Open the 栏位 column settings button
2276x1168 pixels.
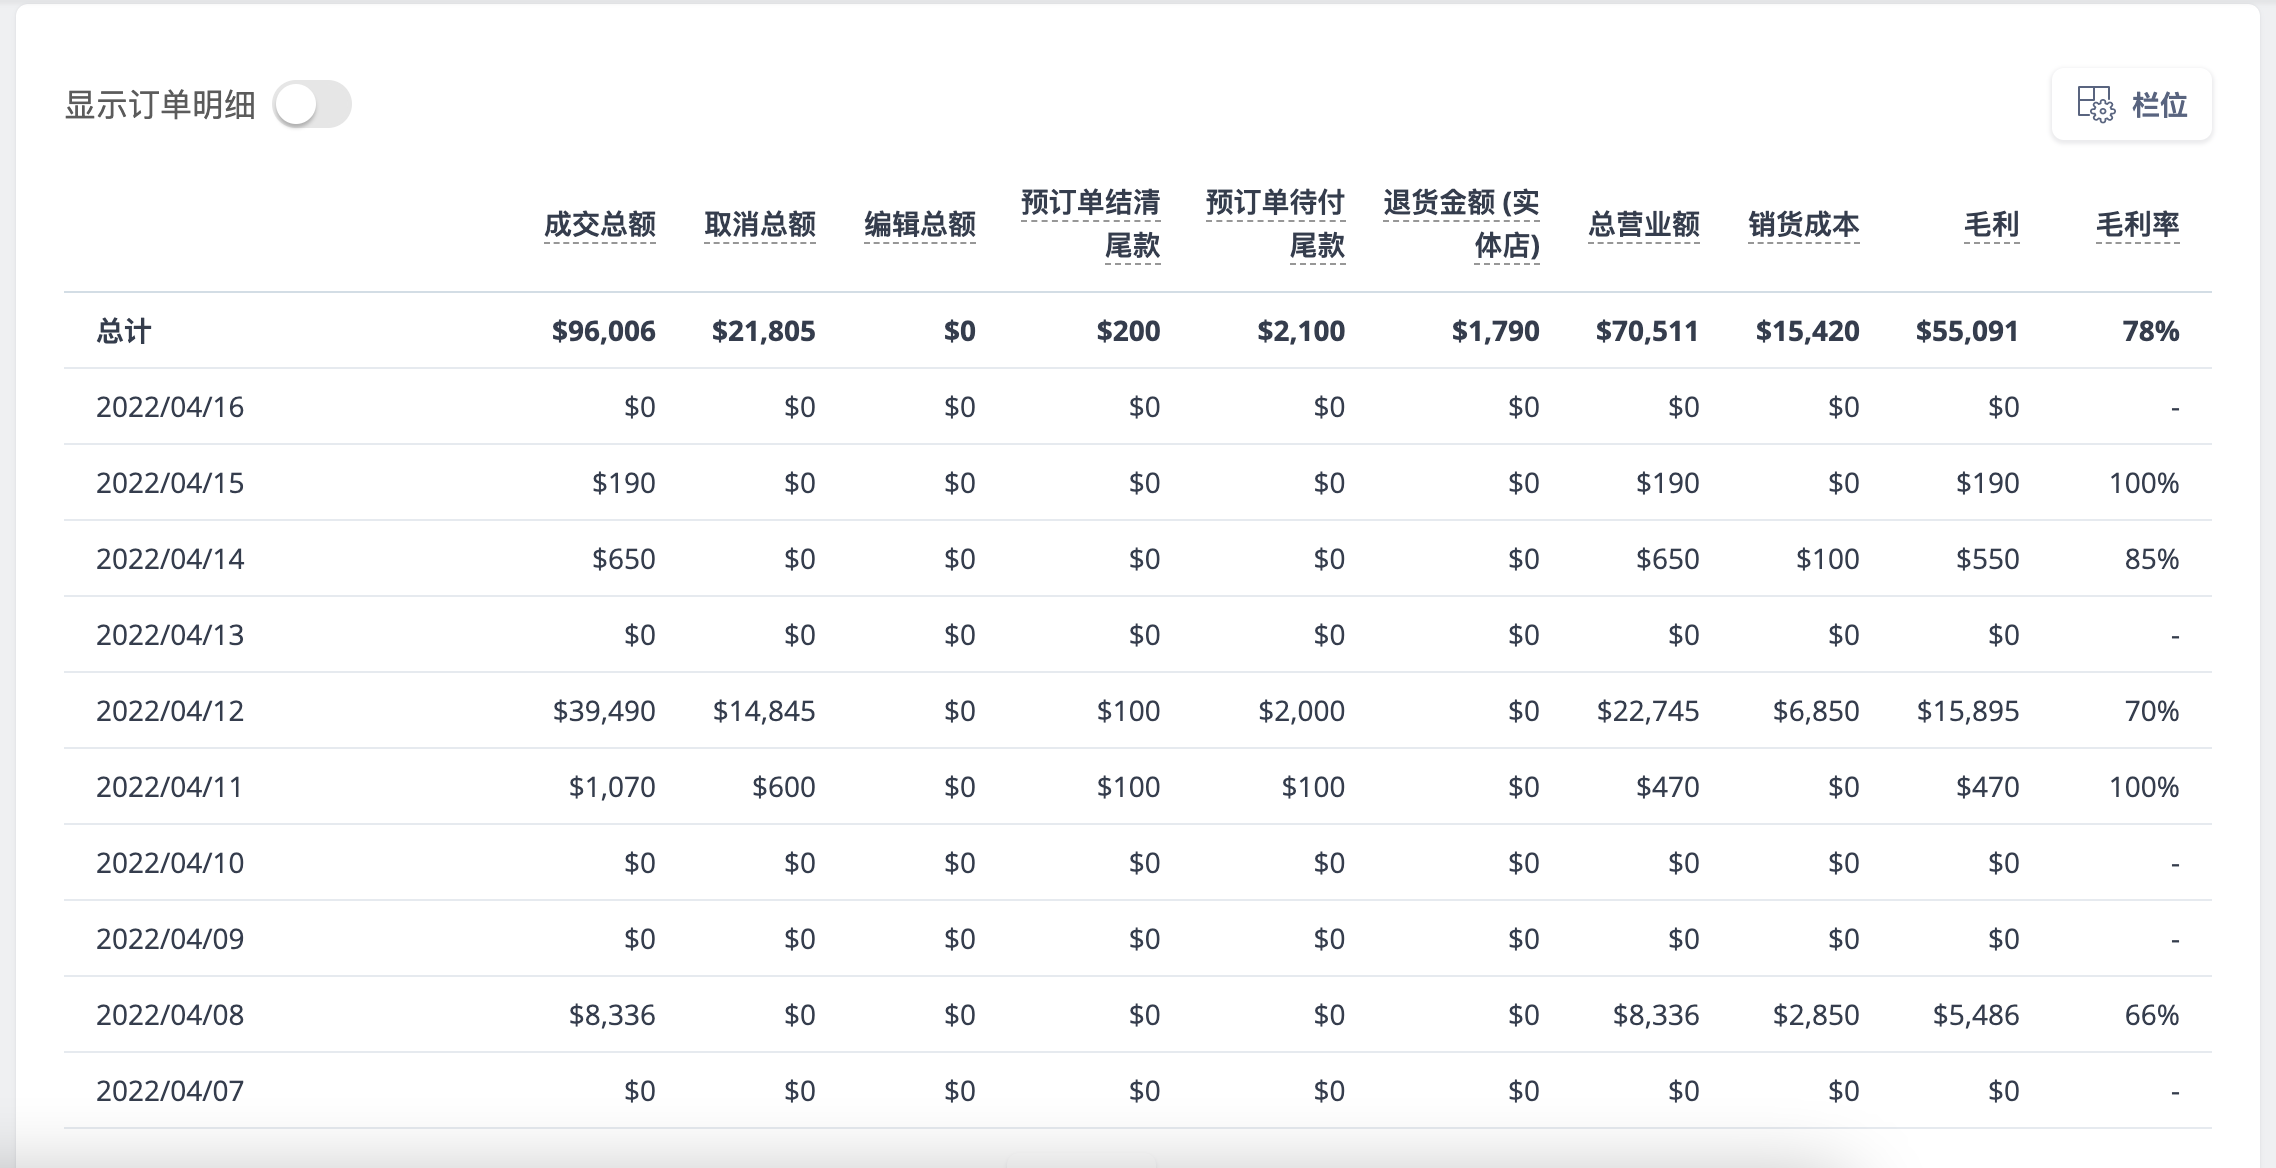(x=2132, y=104)
